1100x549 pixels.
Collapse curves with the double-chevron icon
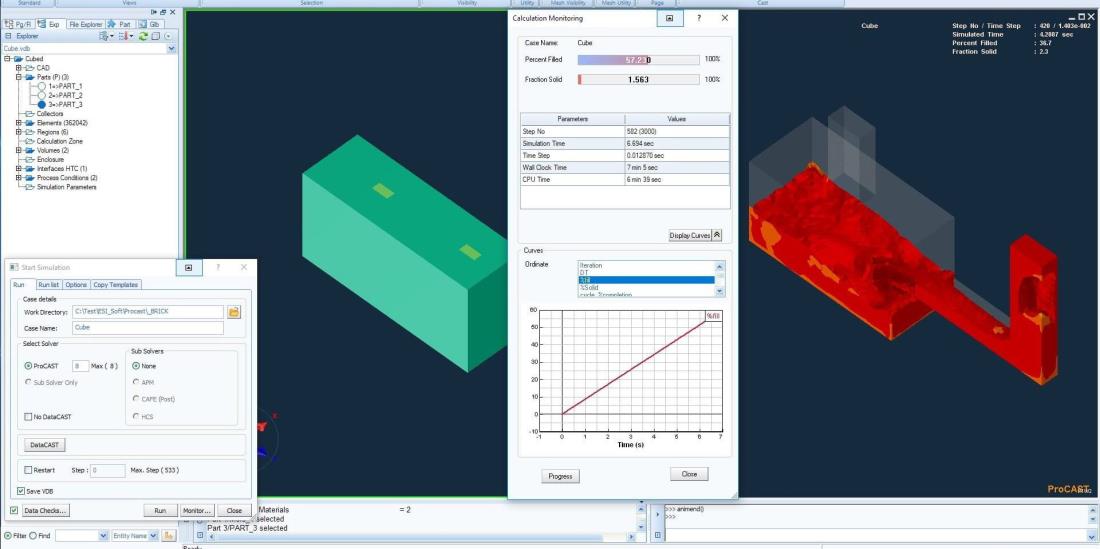pos(716,236)
